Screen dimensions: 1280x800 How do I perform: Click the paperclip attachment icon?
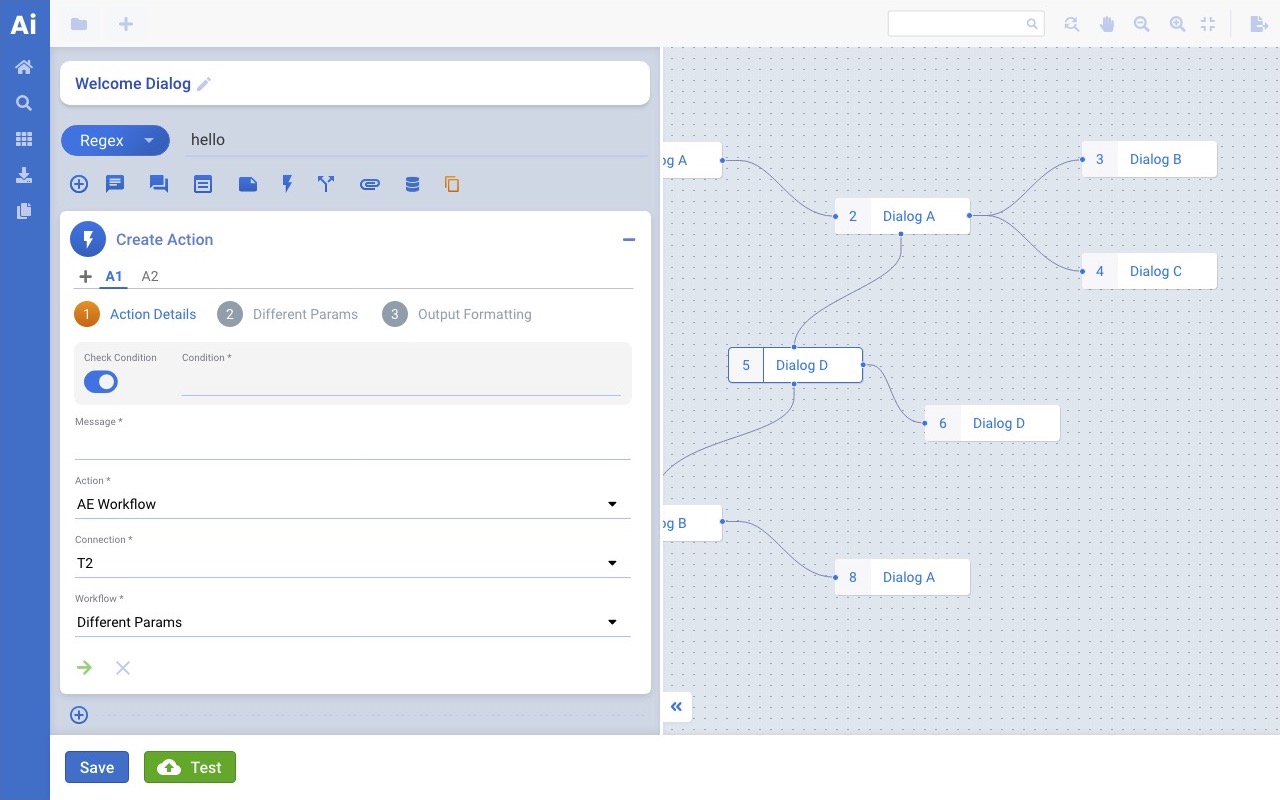(369, 184)
